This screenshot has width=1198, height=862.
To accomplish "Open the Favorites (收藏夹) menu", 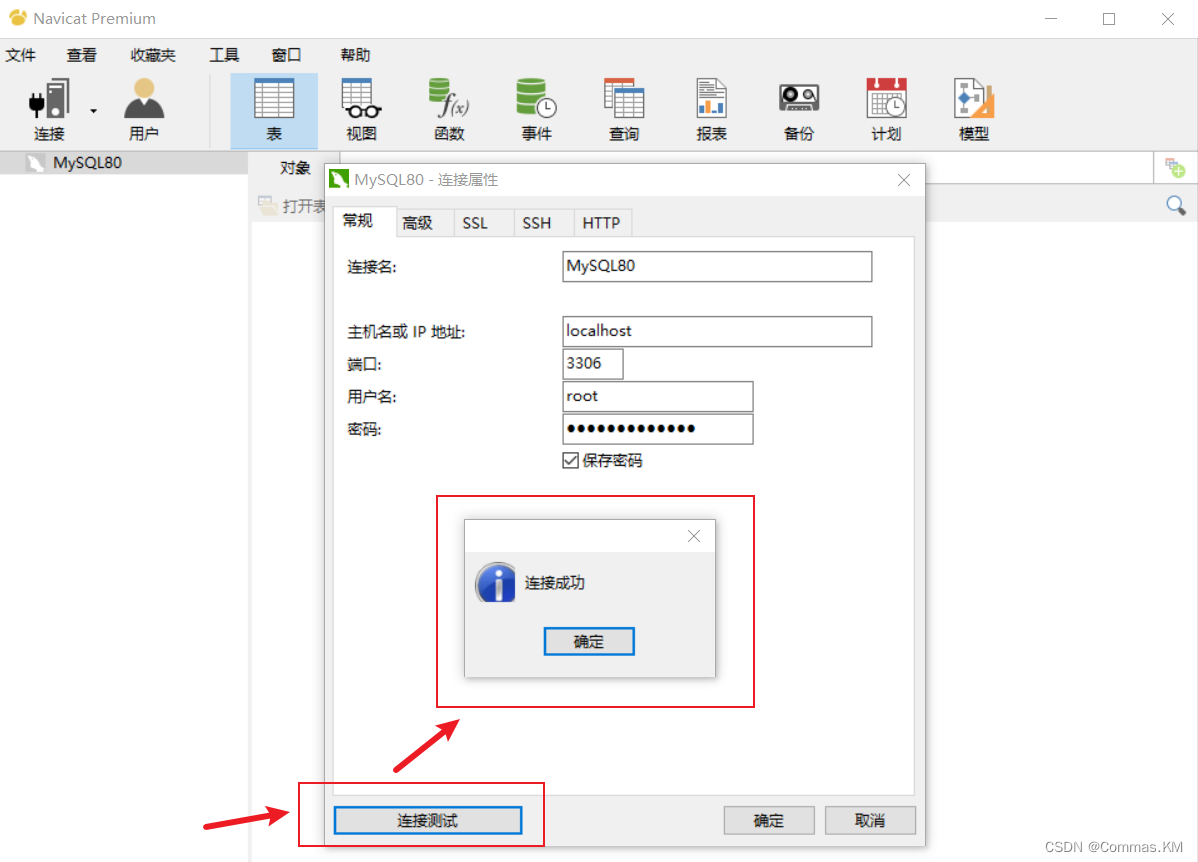I will pos(153,55).
